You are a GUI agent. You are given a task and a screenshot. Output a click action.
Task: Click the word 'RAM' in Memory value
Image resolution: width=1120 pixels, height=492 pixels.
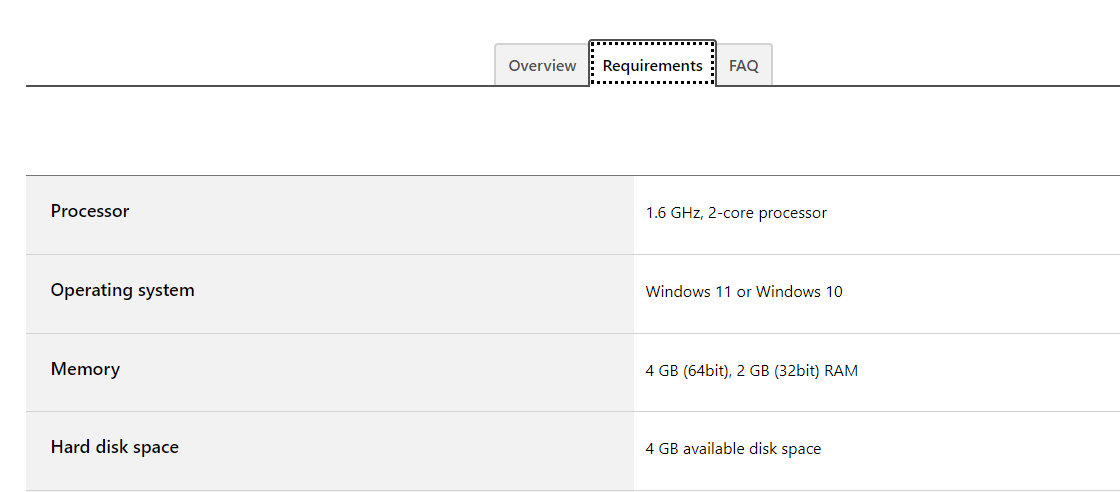(x=841, y=371)
